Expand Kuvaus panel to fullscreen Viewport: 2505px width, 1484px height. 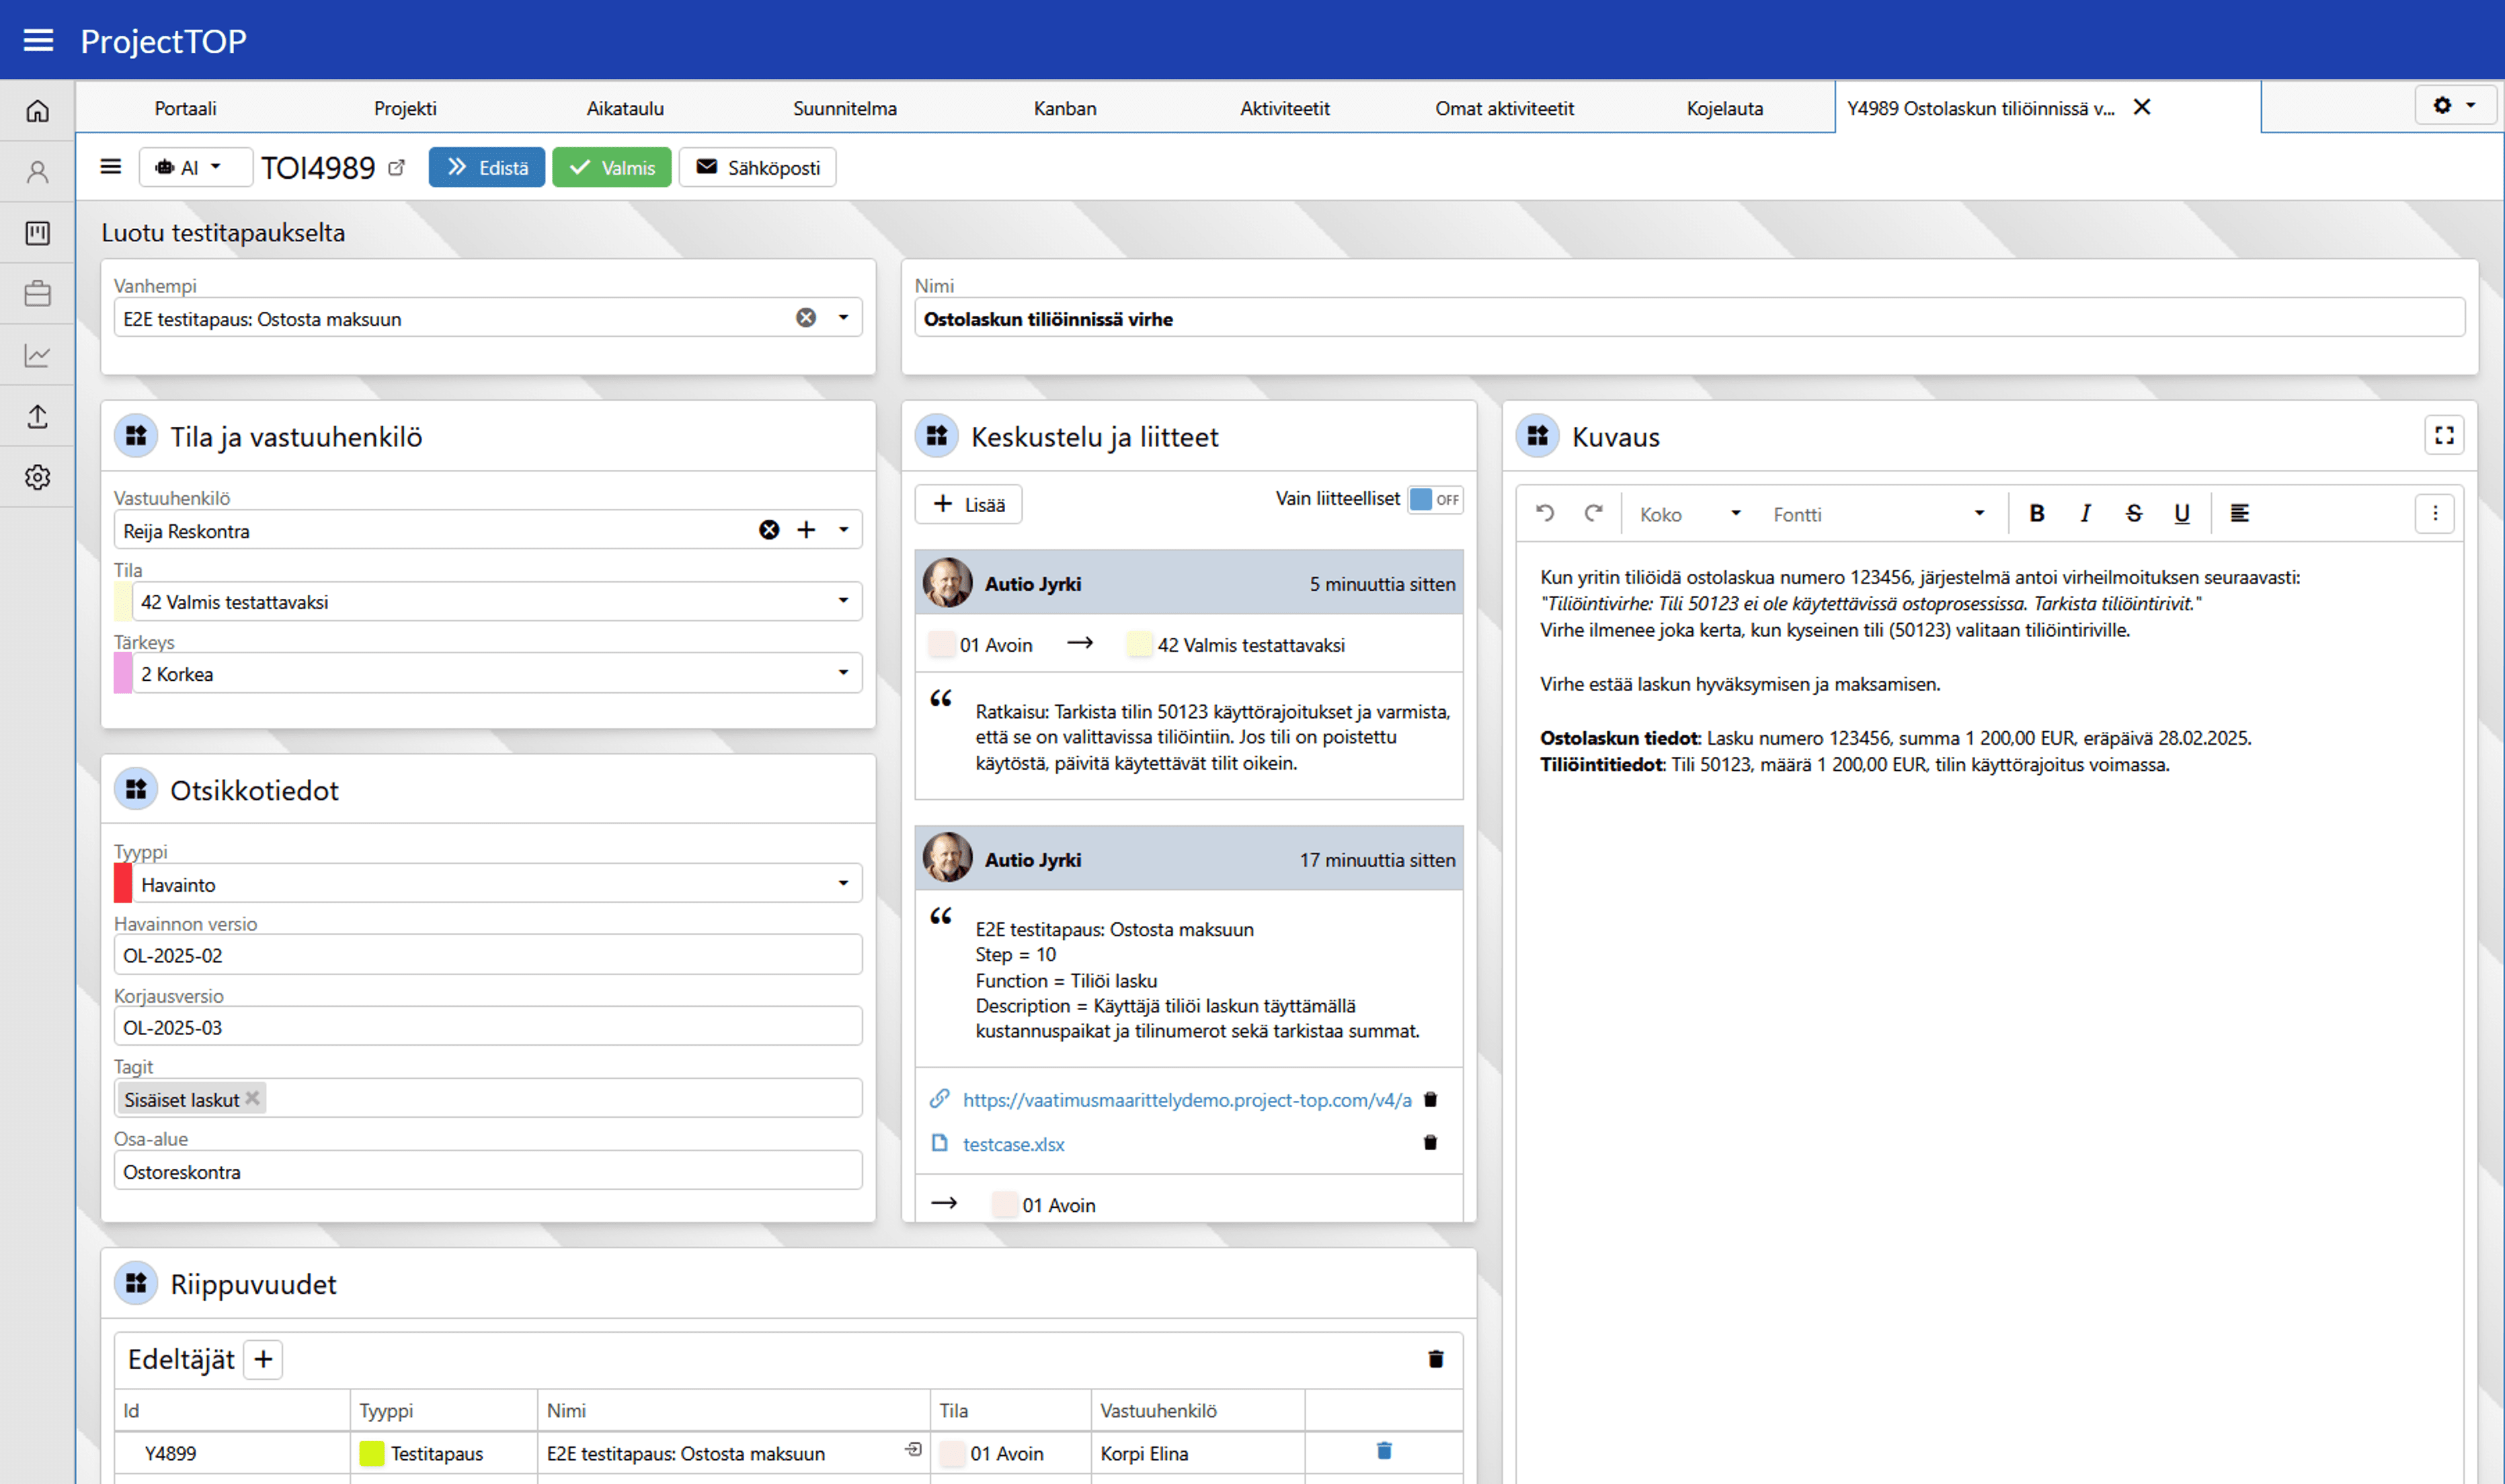[x=2443, y=436]
